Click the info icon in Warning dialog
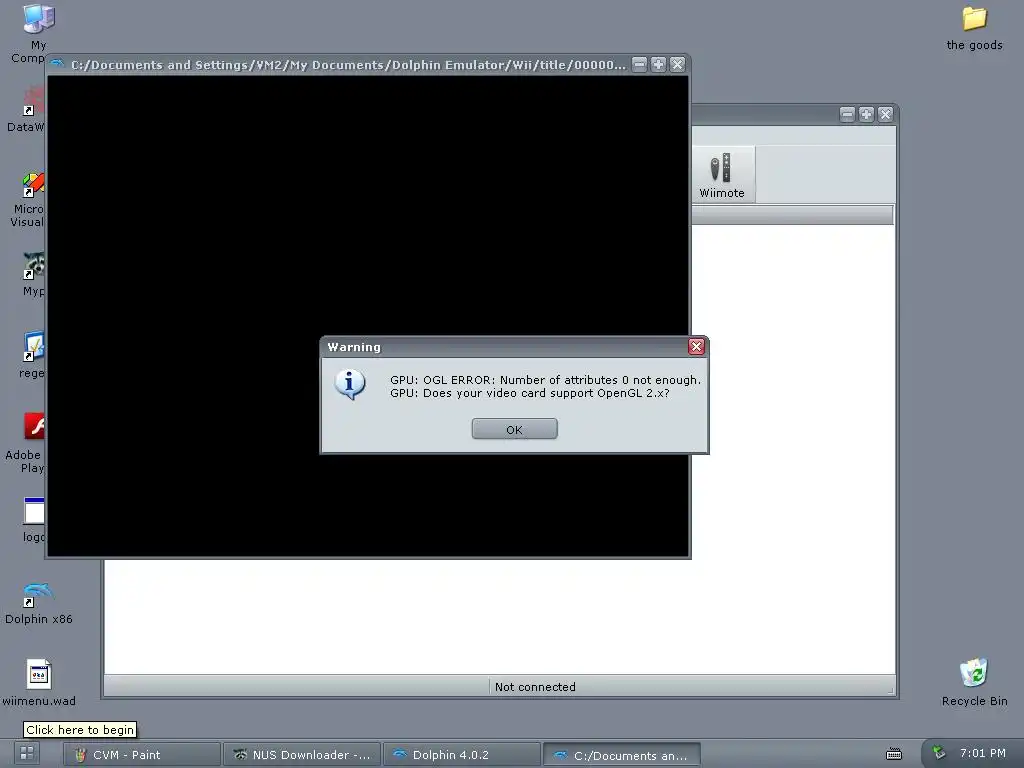Image resolution: width=1024 pixels, height=768 pixels. 350,384
